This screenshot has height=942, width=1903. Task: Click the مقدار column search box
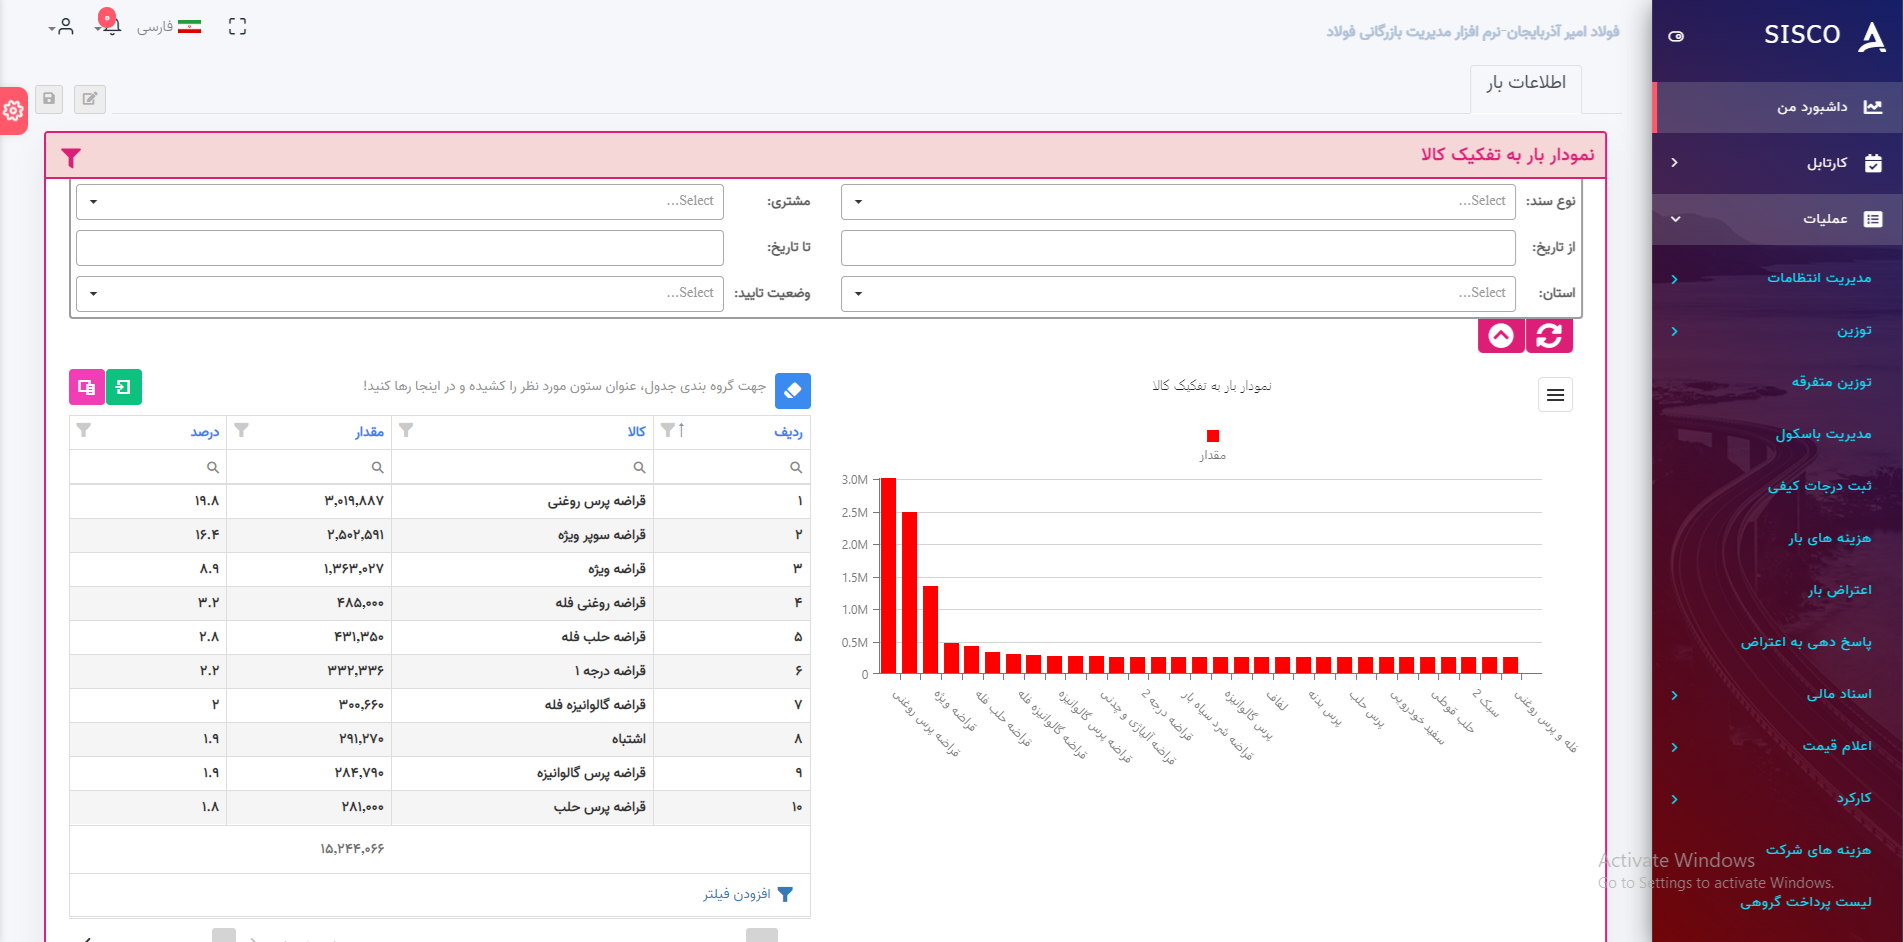[309, 467]
